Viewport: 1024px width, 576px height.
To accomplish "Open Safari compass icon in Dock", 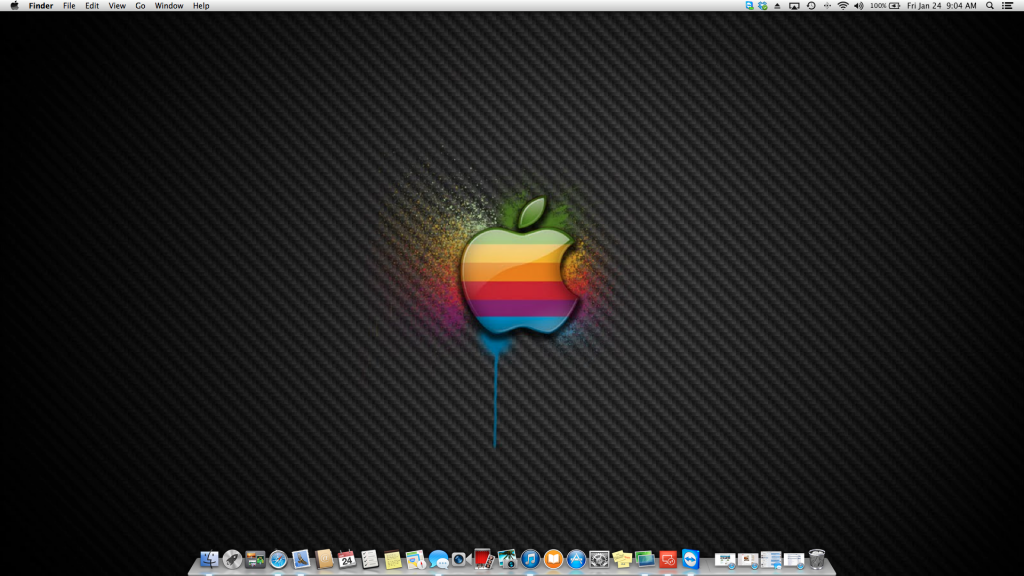I will pyautogui.click(x=278, y=559).
